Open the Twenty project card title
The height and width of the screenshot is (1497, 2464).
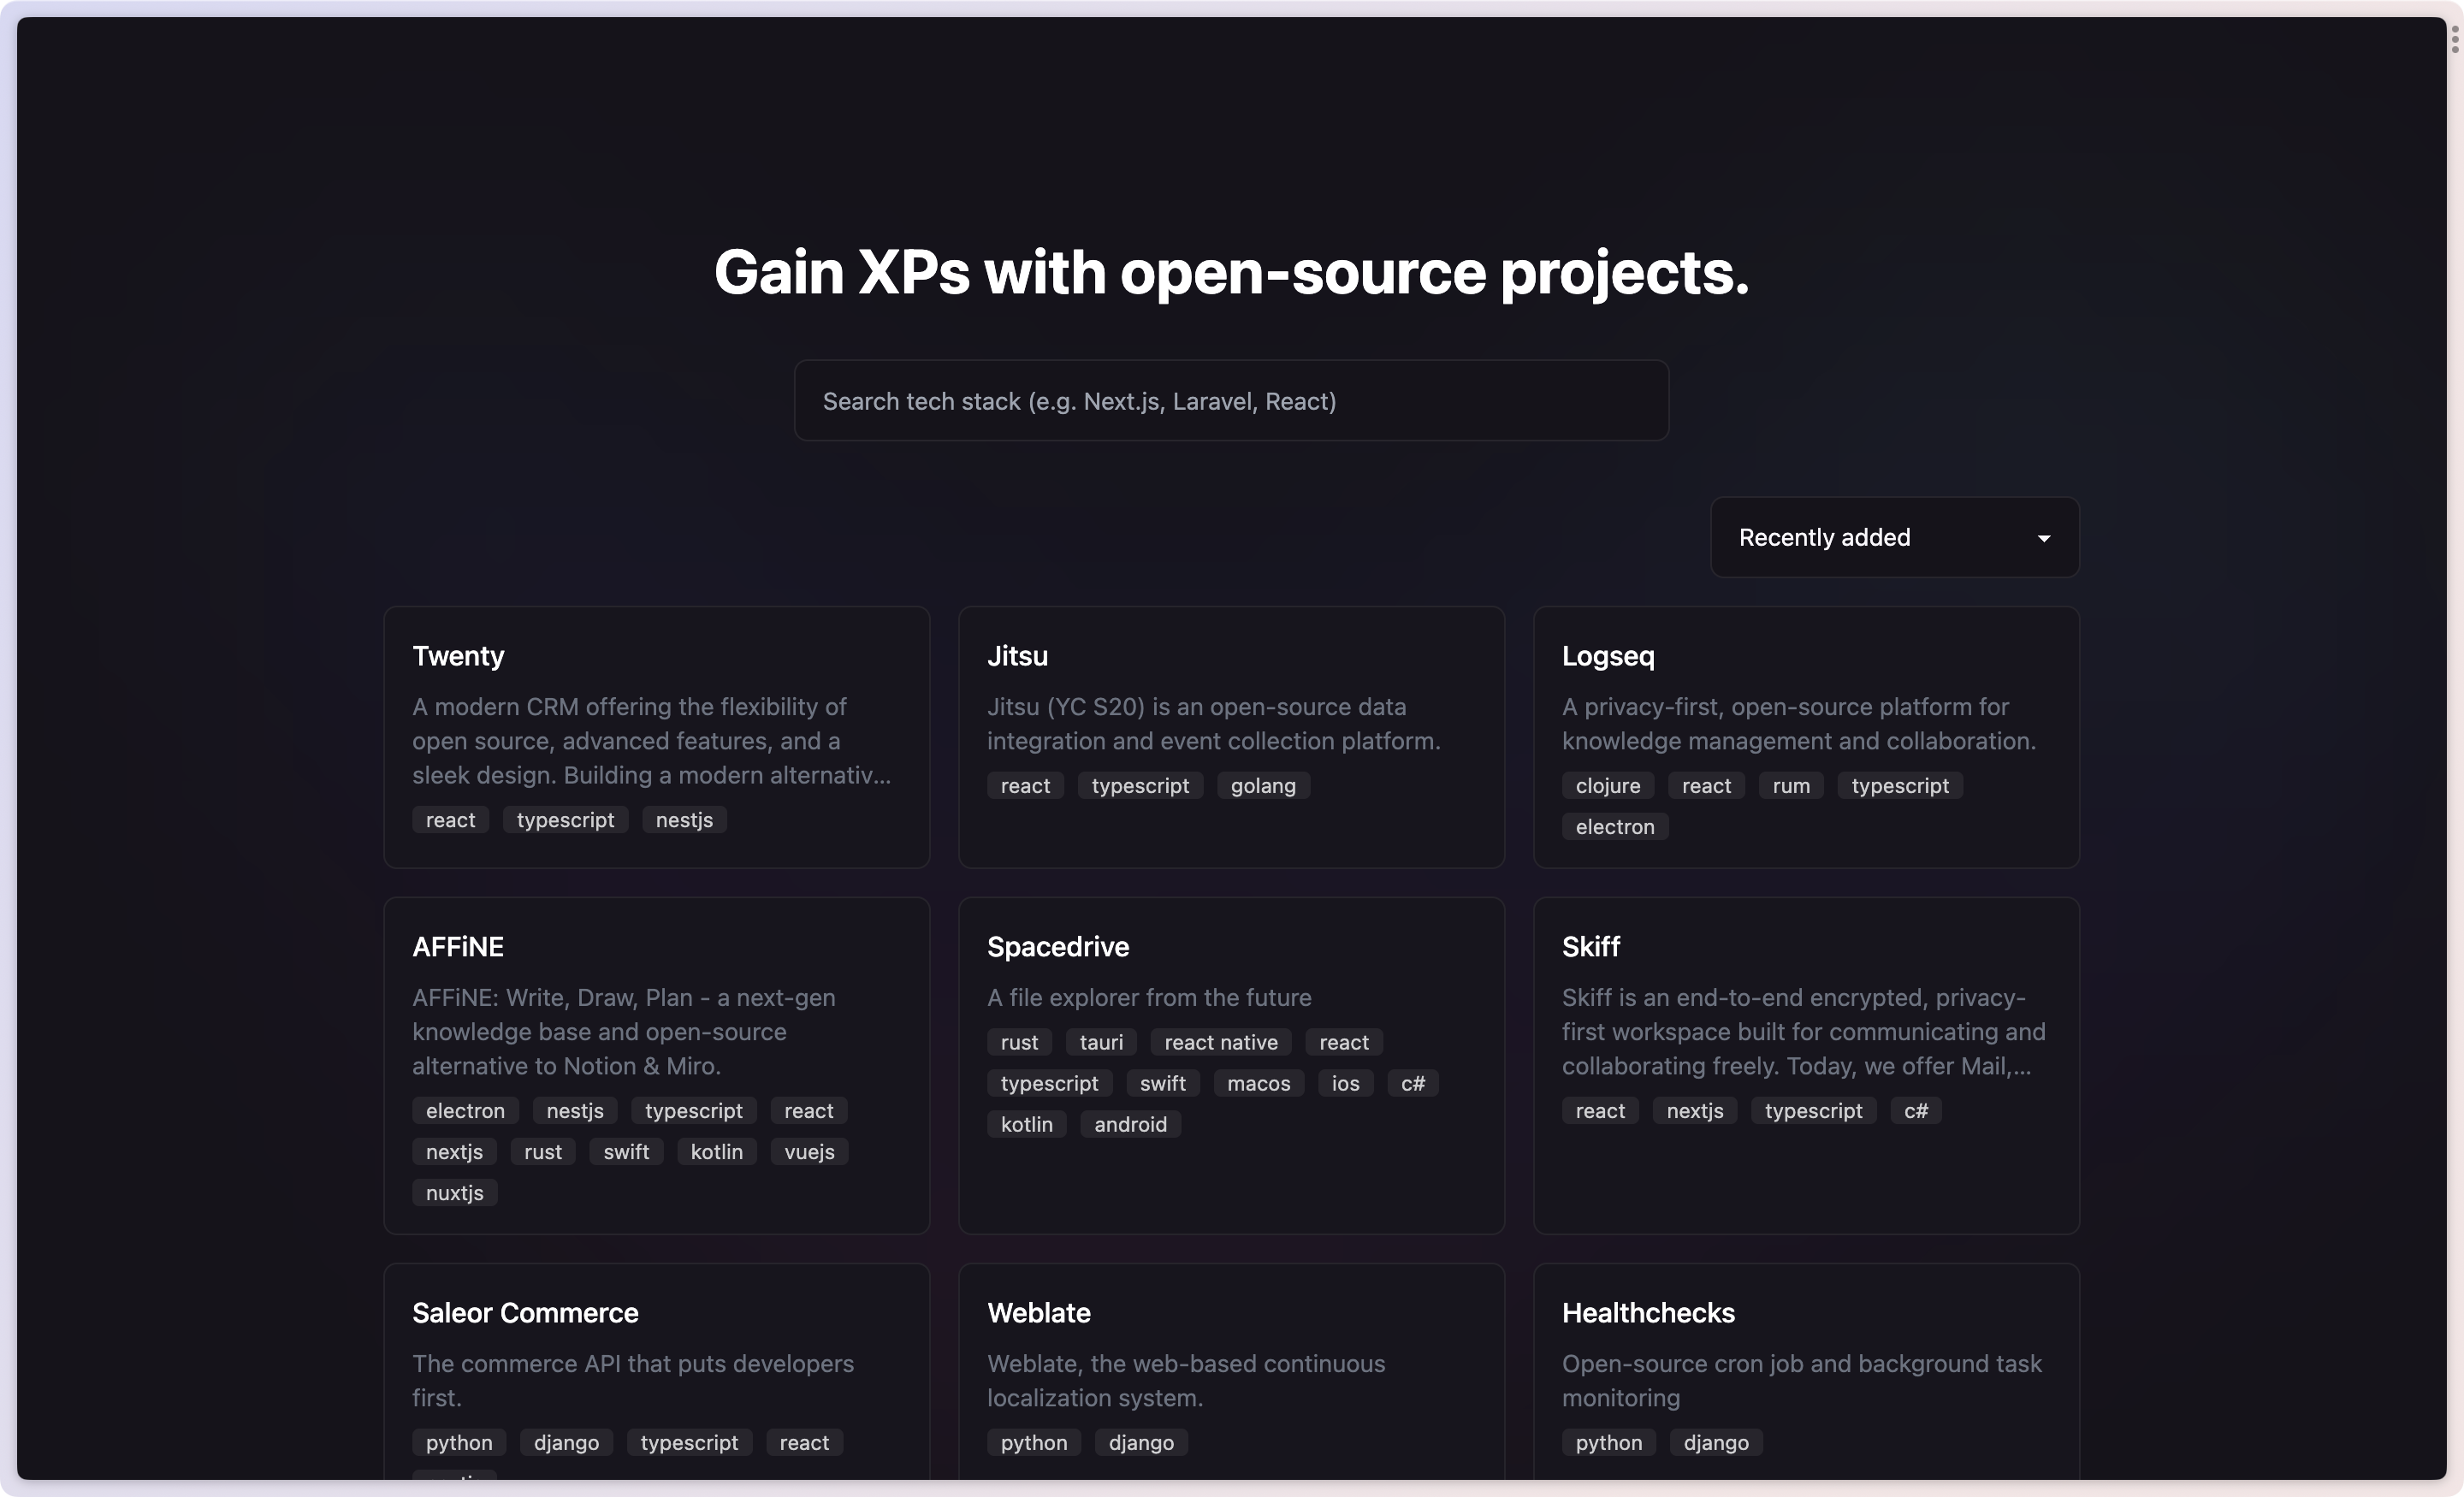click(458, 656)
